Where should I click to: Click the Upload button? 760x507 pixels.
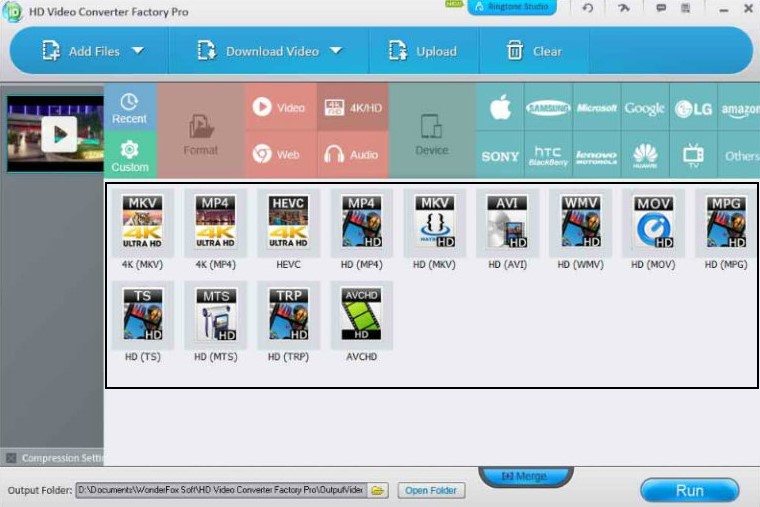pos(423,51)
